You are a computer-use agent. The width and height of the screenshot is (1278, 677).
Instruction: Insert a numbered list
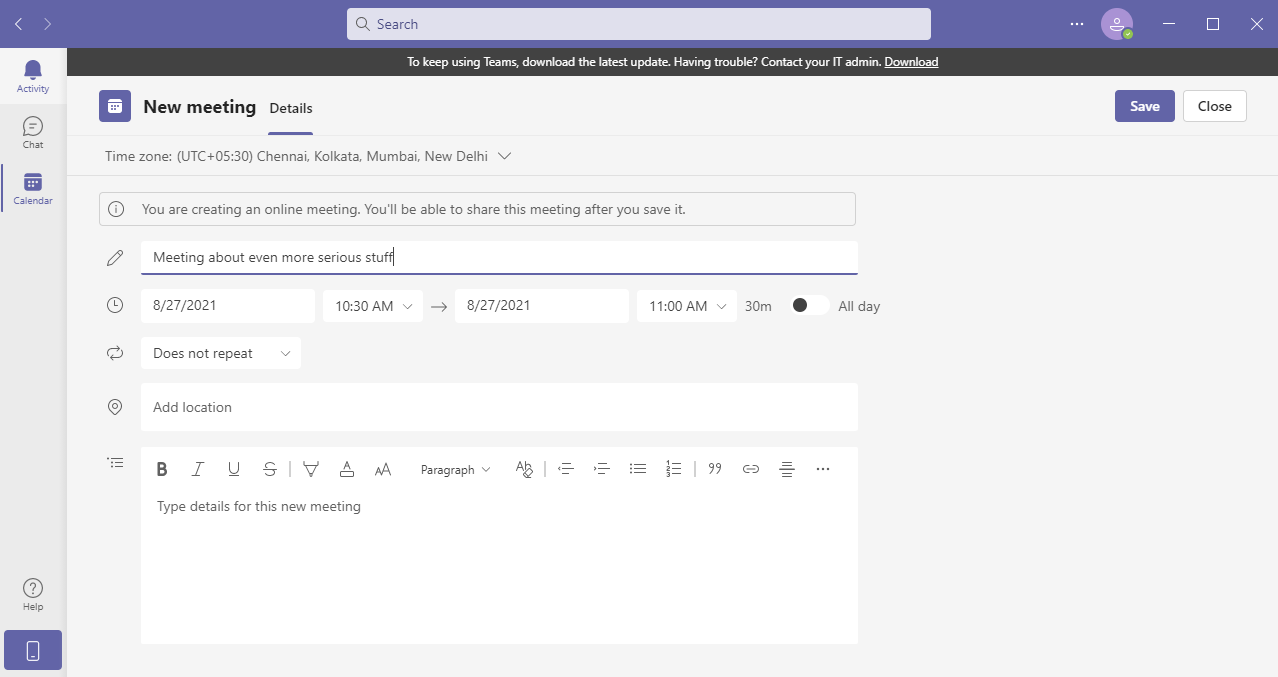(673, 469)
